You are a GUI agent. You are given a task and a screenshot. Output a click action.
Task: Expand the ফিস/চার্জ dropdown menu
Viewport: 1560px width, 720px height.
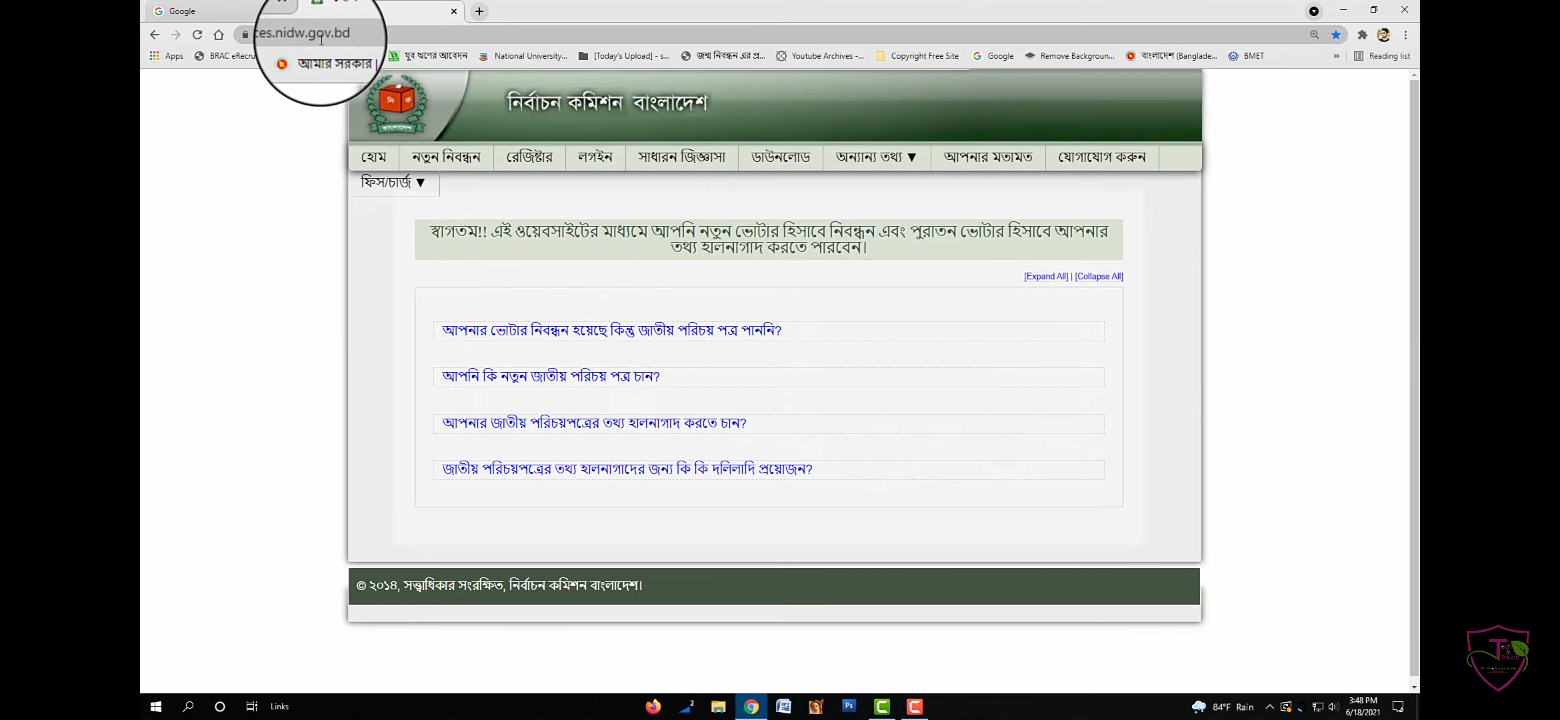393,182
